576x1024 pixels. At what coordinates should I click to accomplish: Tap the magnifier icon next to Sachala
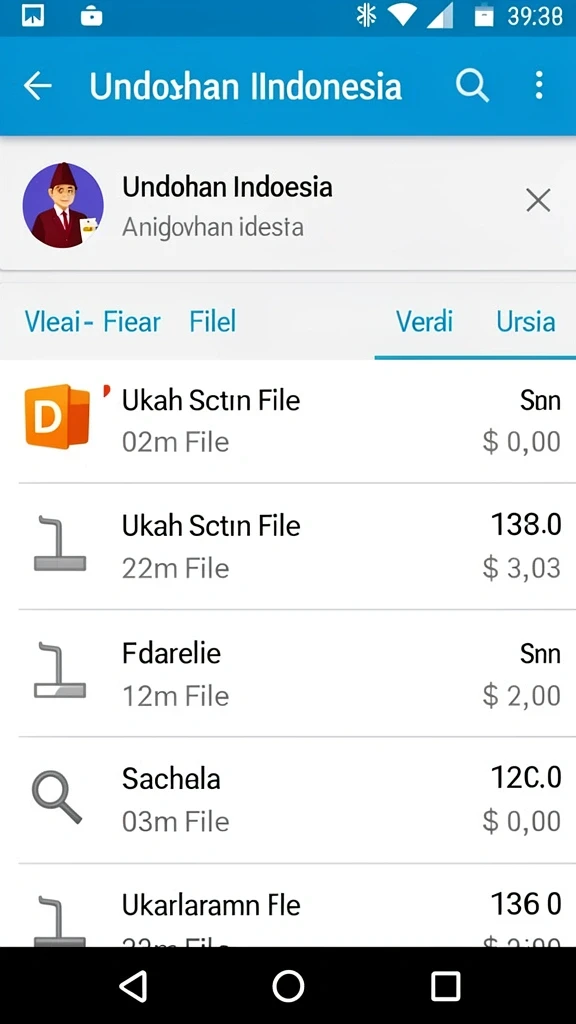point(57,797)
